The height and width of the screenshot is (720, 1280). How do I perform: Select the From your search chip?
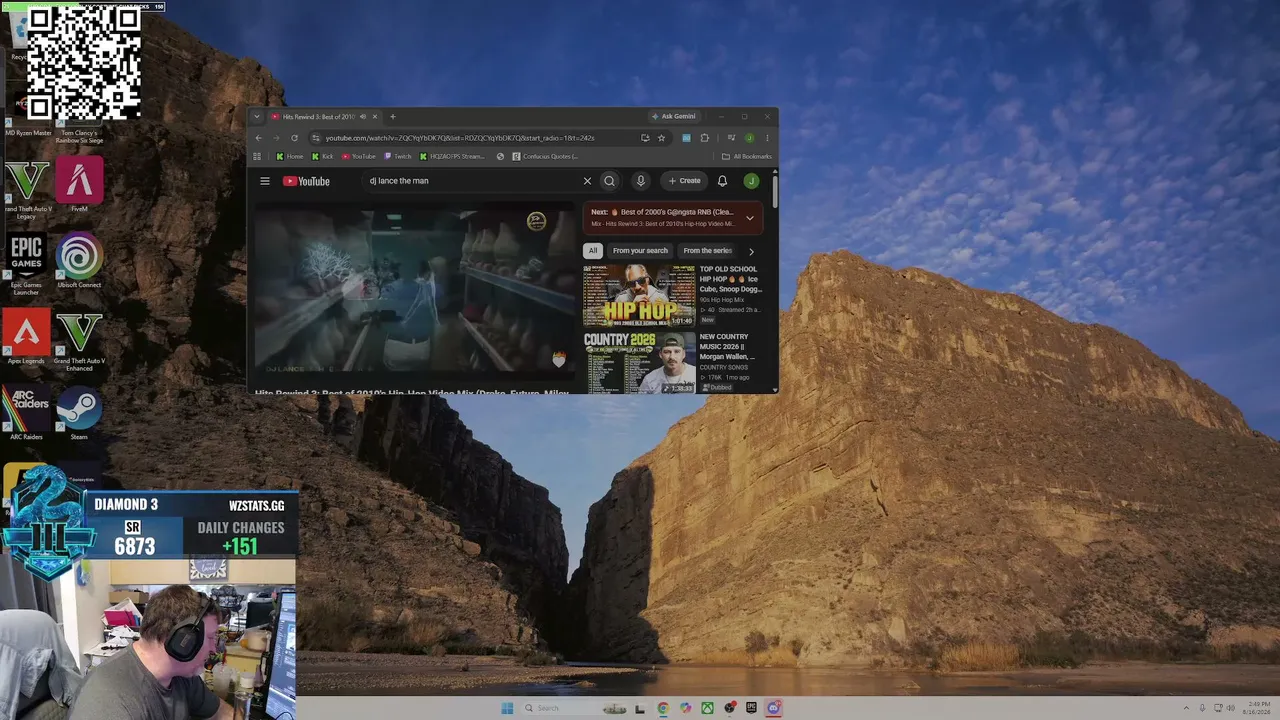pyautogui.click(x=640, y=251)
